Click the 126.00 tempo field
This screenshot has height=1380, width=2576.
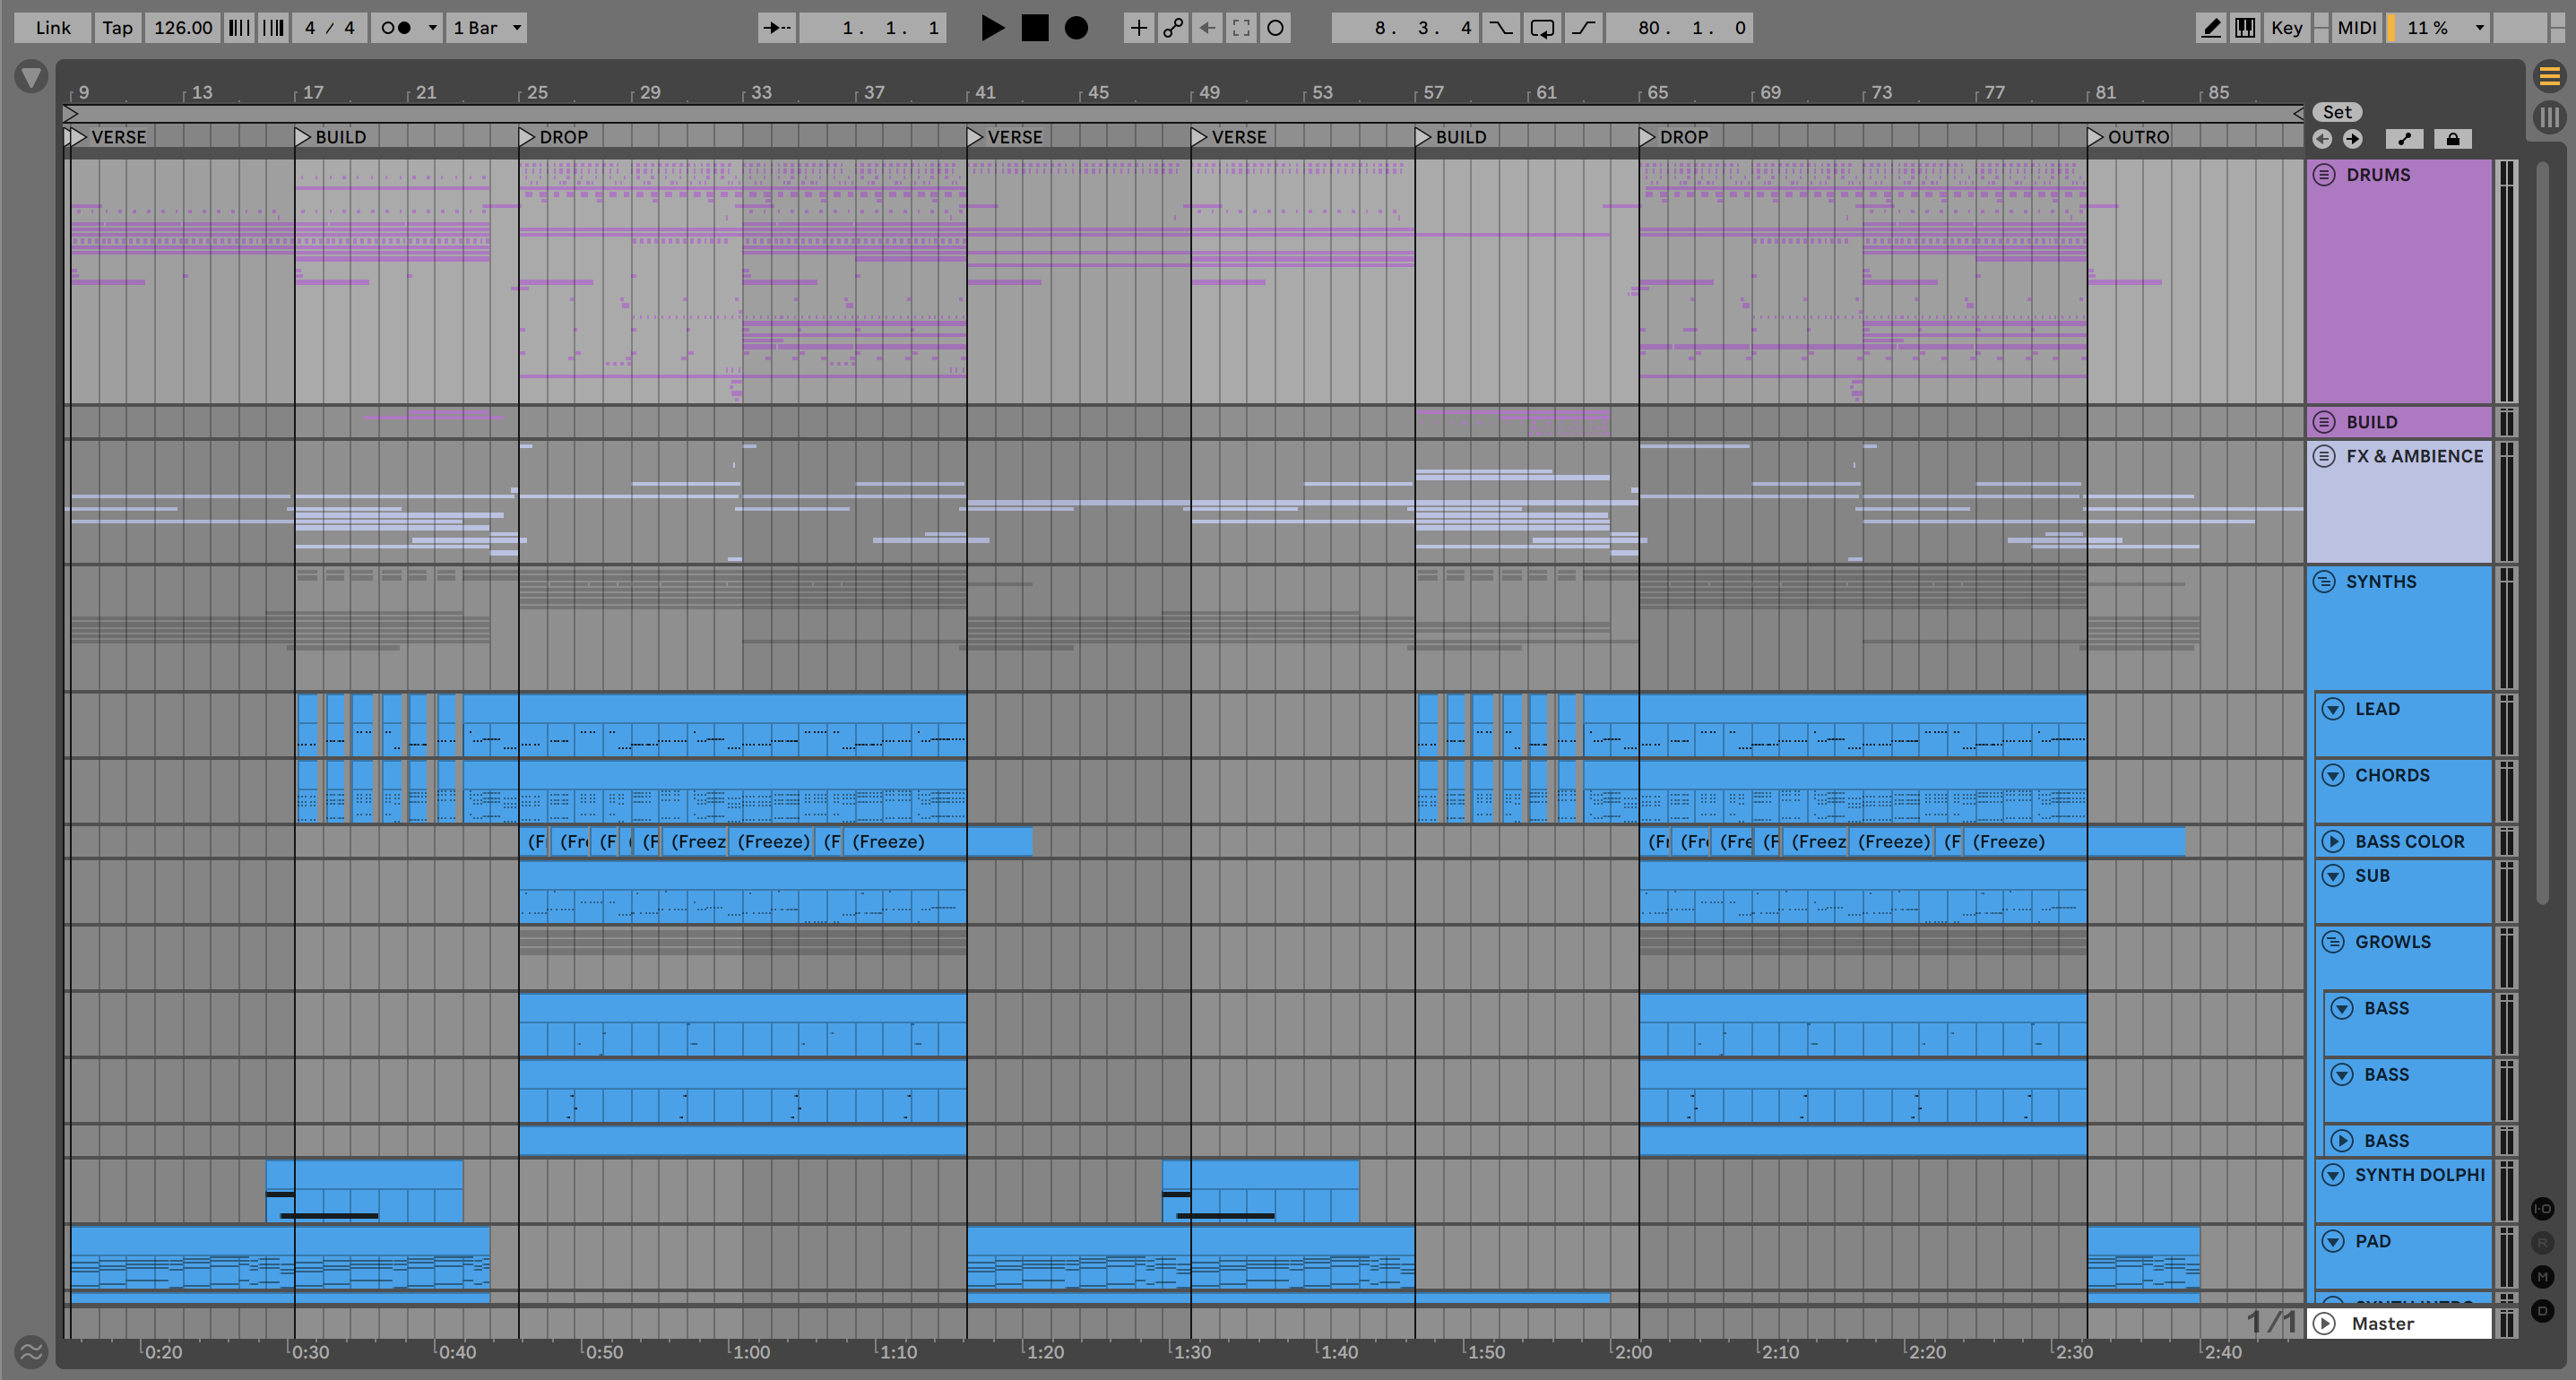pyautogui.click(x=183, y=28)
